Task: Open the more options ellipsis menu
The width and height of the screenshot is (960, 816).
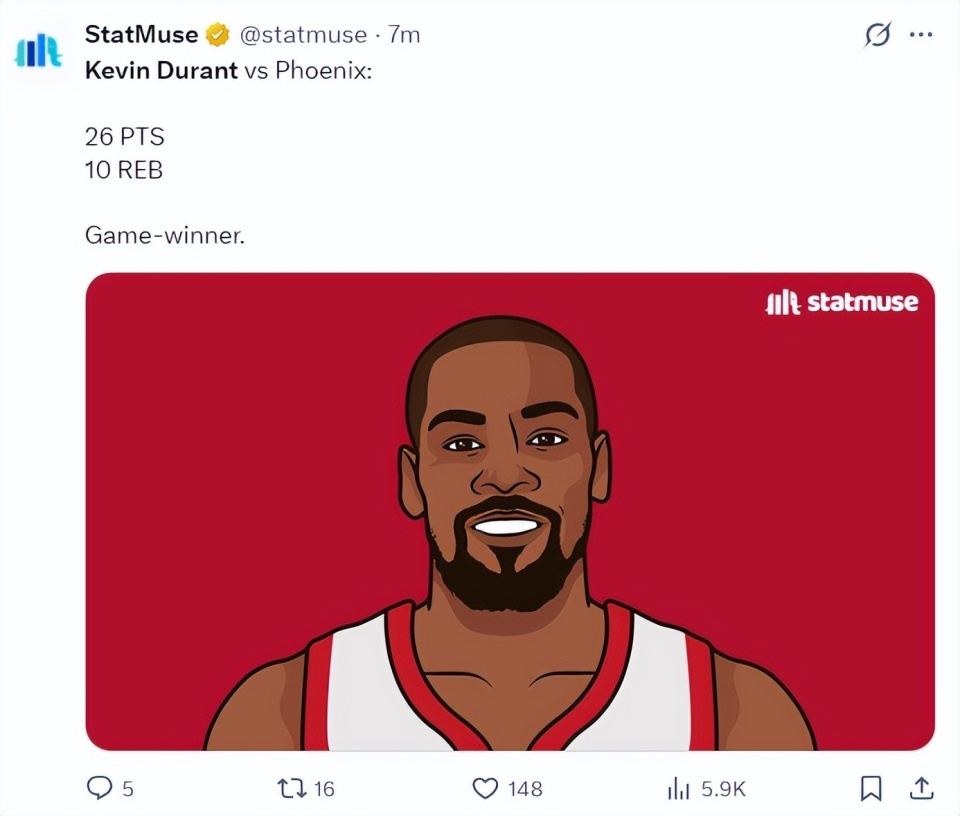Action: 920,35
